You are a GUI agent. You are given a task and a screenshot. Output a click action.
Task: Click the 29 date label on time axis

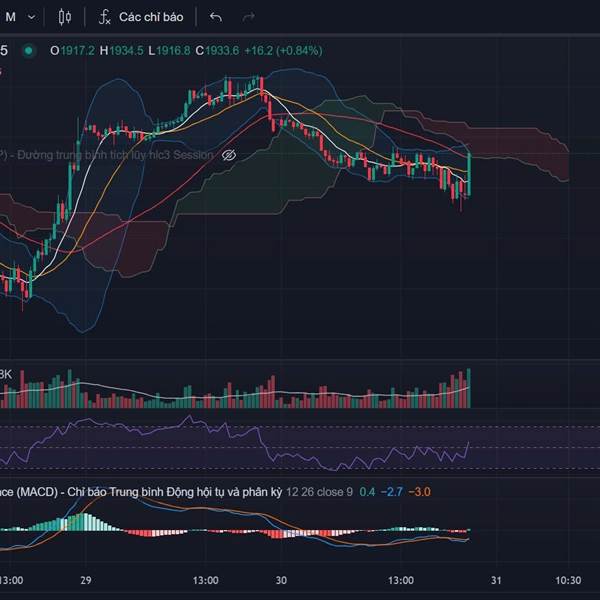86,580
